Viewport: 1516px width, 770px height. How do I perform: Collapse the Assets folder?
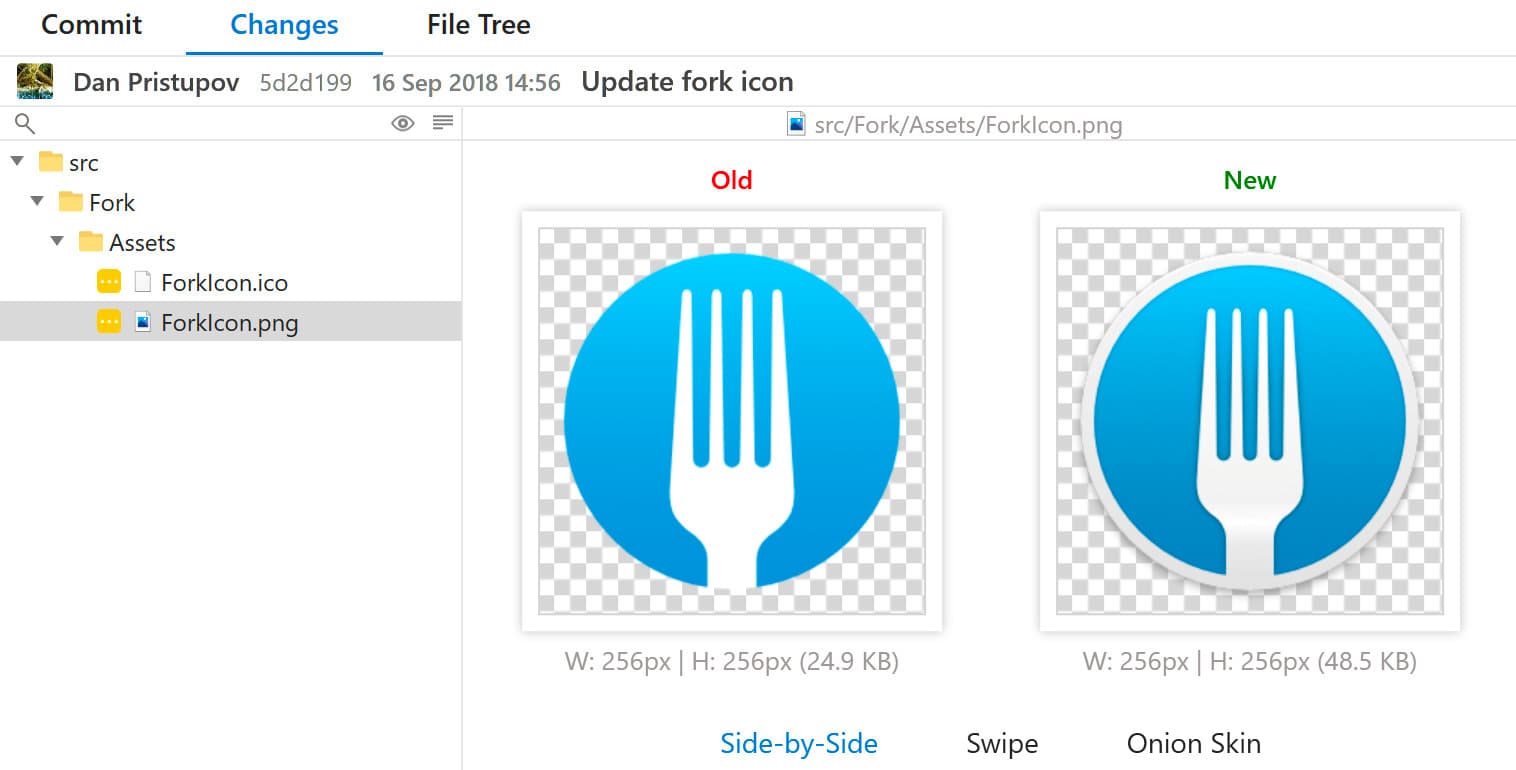(57, 241)
